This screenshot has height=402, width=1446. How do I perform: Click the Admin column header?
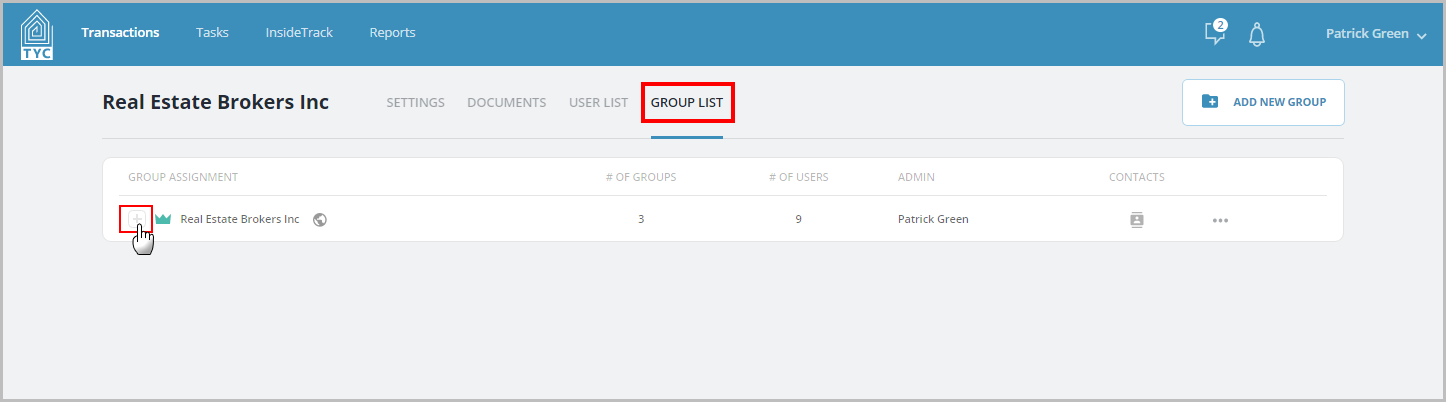916,177
